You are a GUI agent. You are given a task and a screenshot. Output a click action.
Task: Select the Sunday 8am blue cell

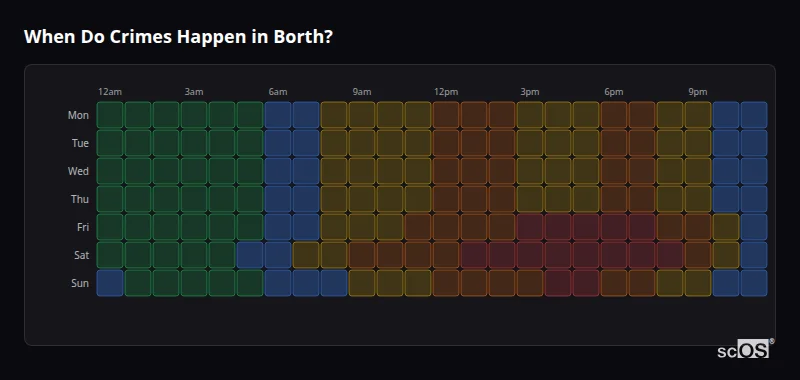(x=334, y=283)
